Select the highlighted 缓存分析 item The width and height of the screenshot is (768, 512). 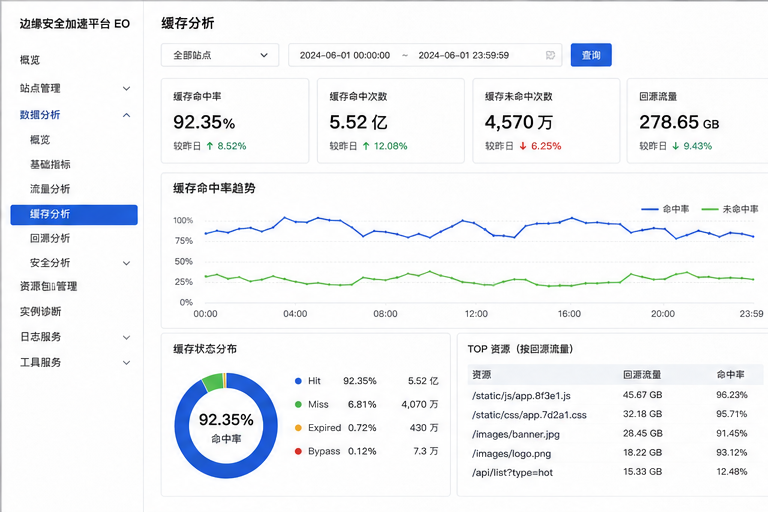pyautogui.click(x=74, y=215)
